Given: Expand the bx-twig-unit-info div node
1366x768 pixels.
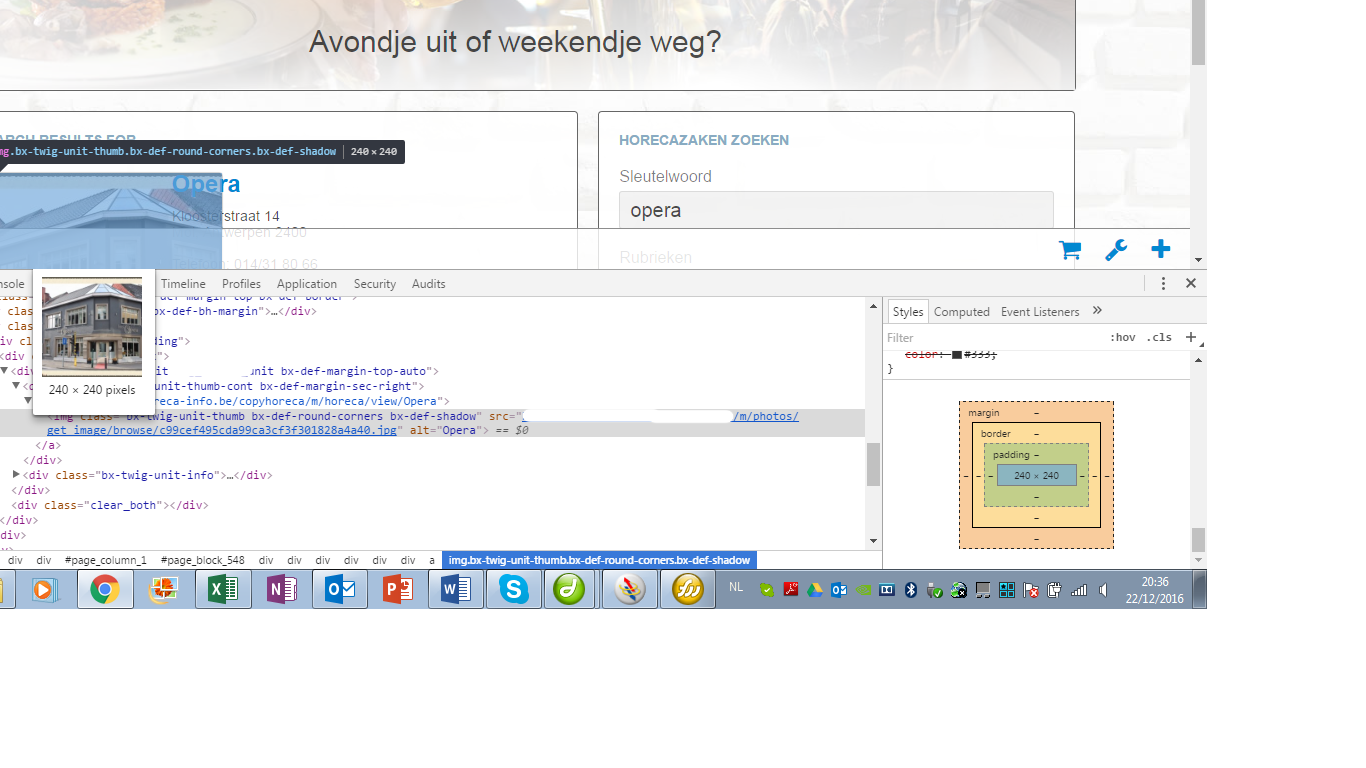Looking at the screenshot, I should click(17, 475).
